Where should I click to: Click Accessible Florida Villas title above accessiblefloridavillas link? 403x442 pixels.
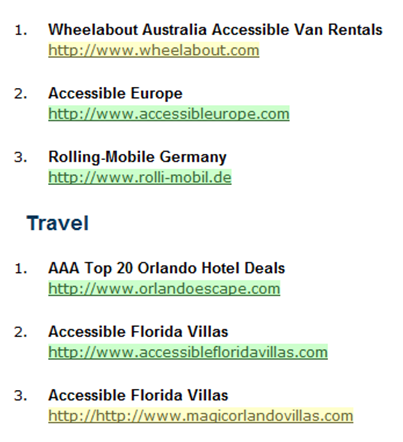coord(138,332)
